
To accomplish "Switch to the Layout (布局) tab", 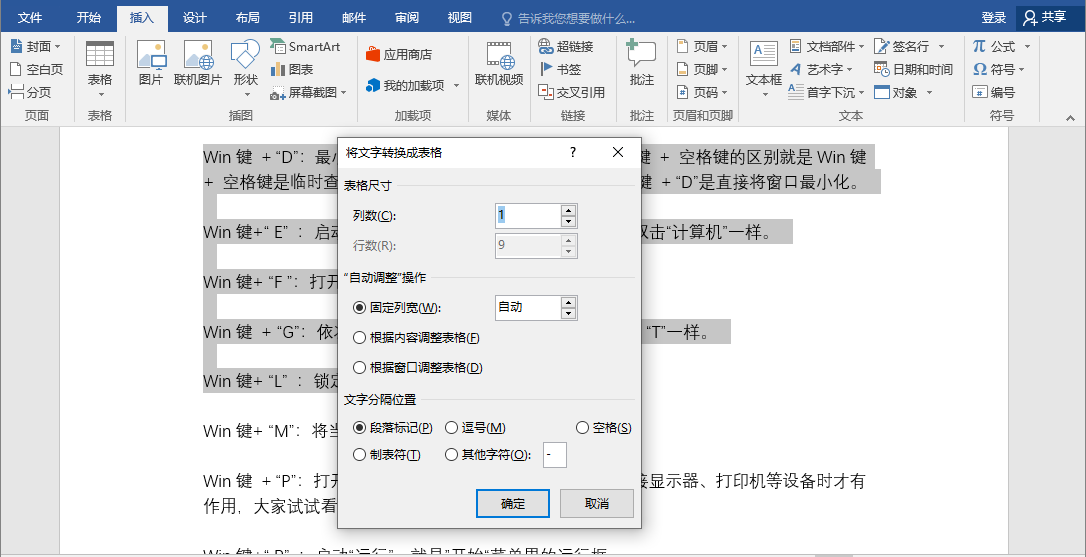I will (x=247, y=18).
